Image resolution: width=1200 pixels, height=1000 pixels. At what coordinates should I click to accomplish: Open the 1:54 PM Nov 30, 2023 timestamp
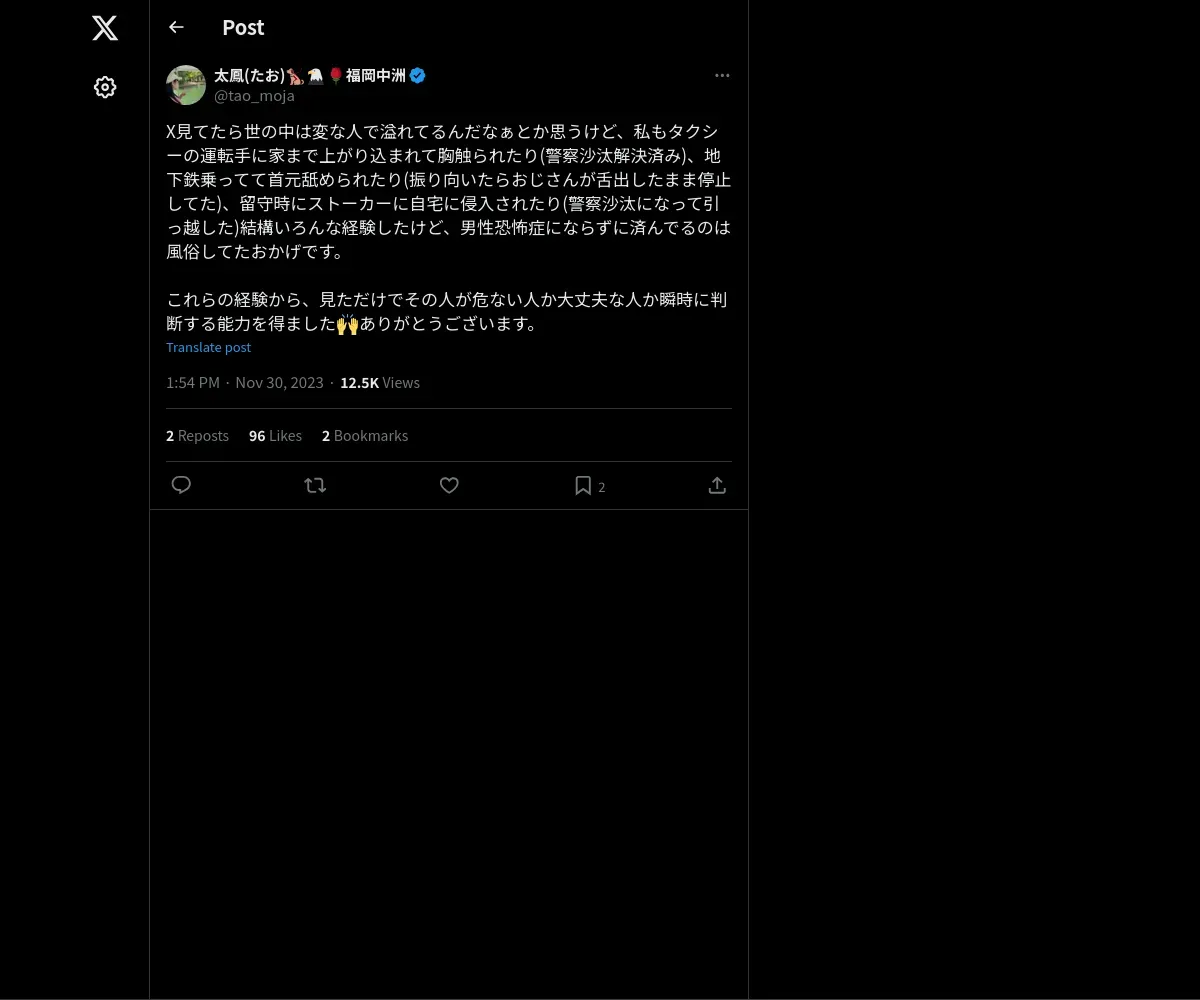tap(245, 382)
